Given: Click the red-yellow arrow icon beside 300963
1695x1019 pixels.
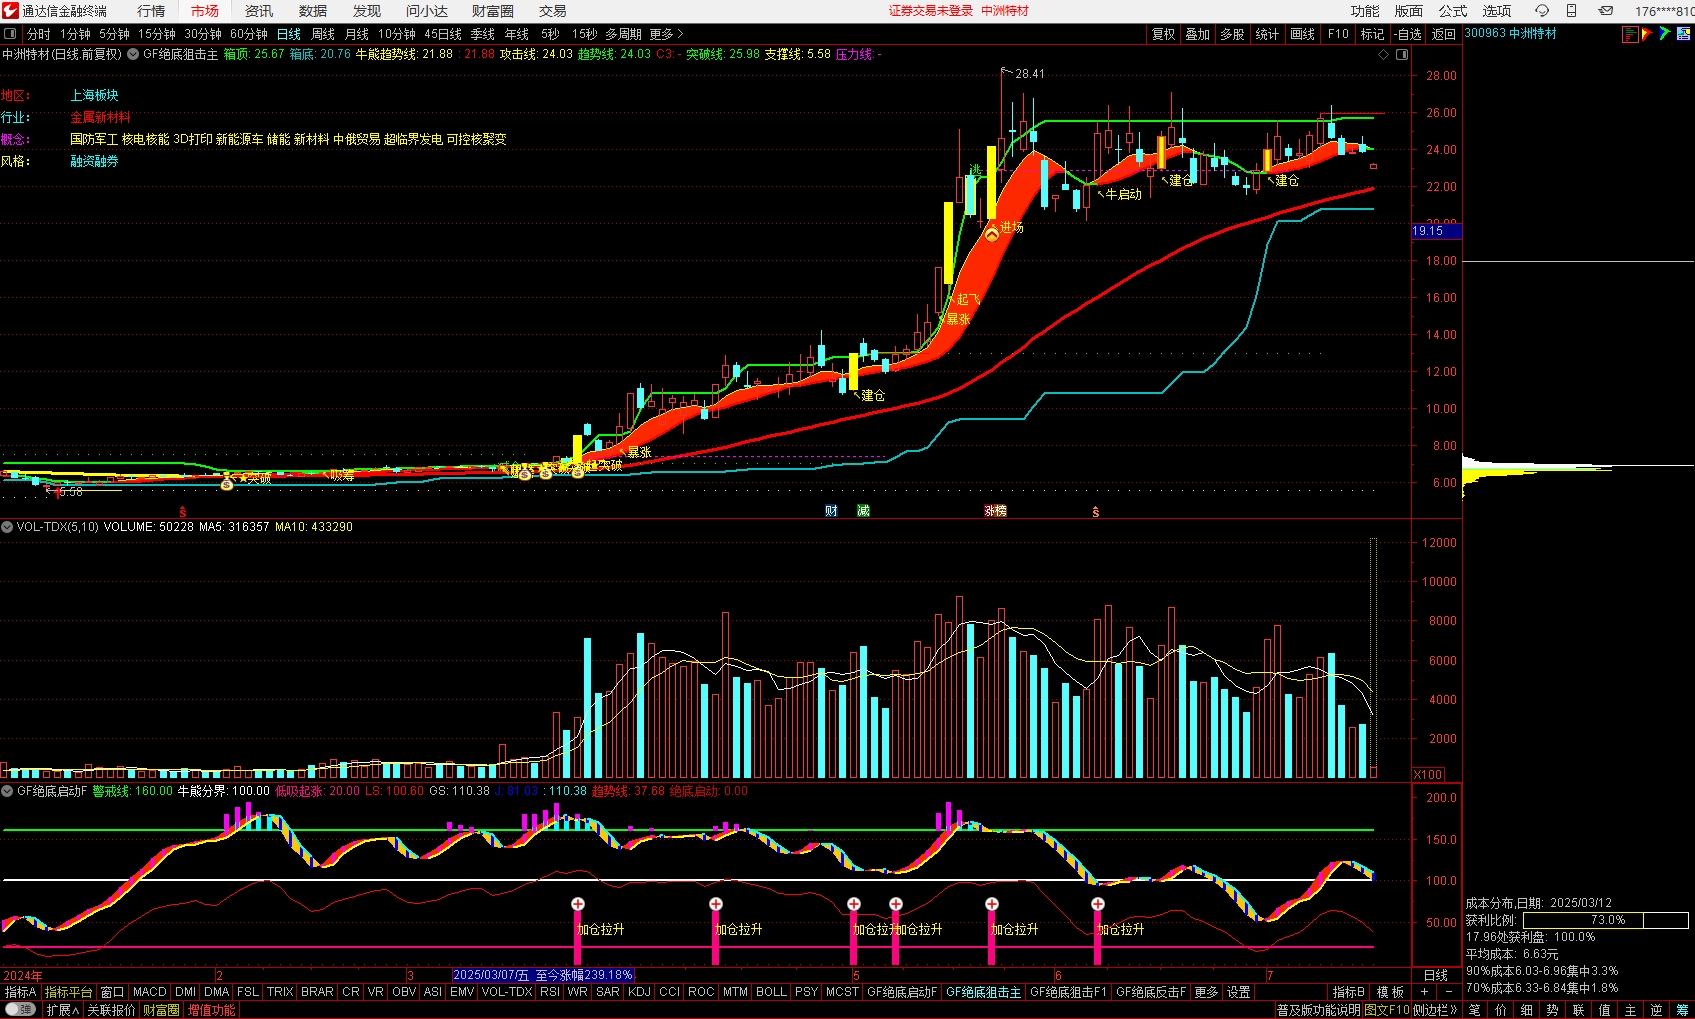Looking at the screenshot, I should [x=1647, y=34].
